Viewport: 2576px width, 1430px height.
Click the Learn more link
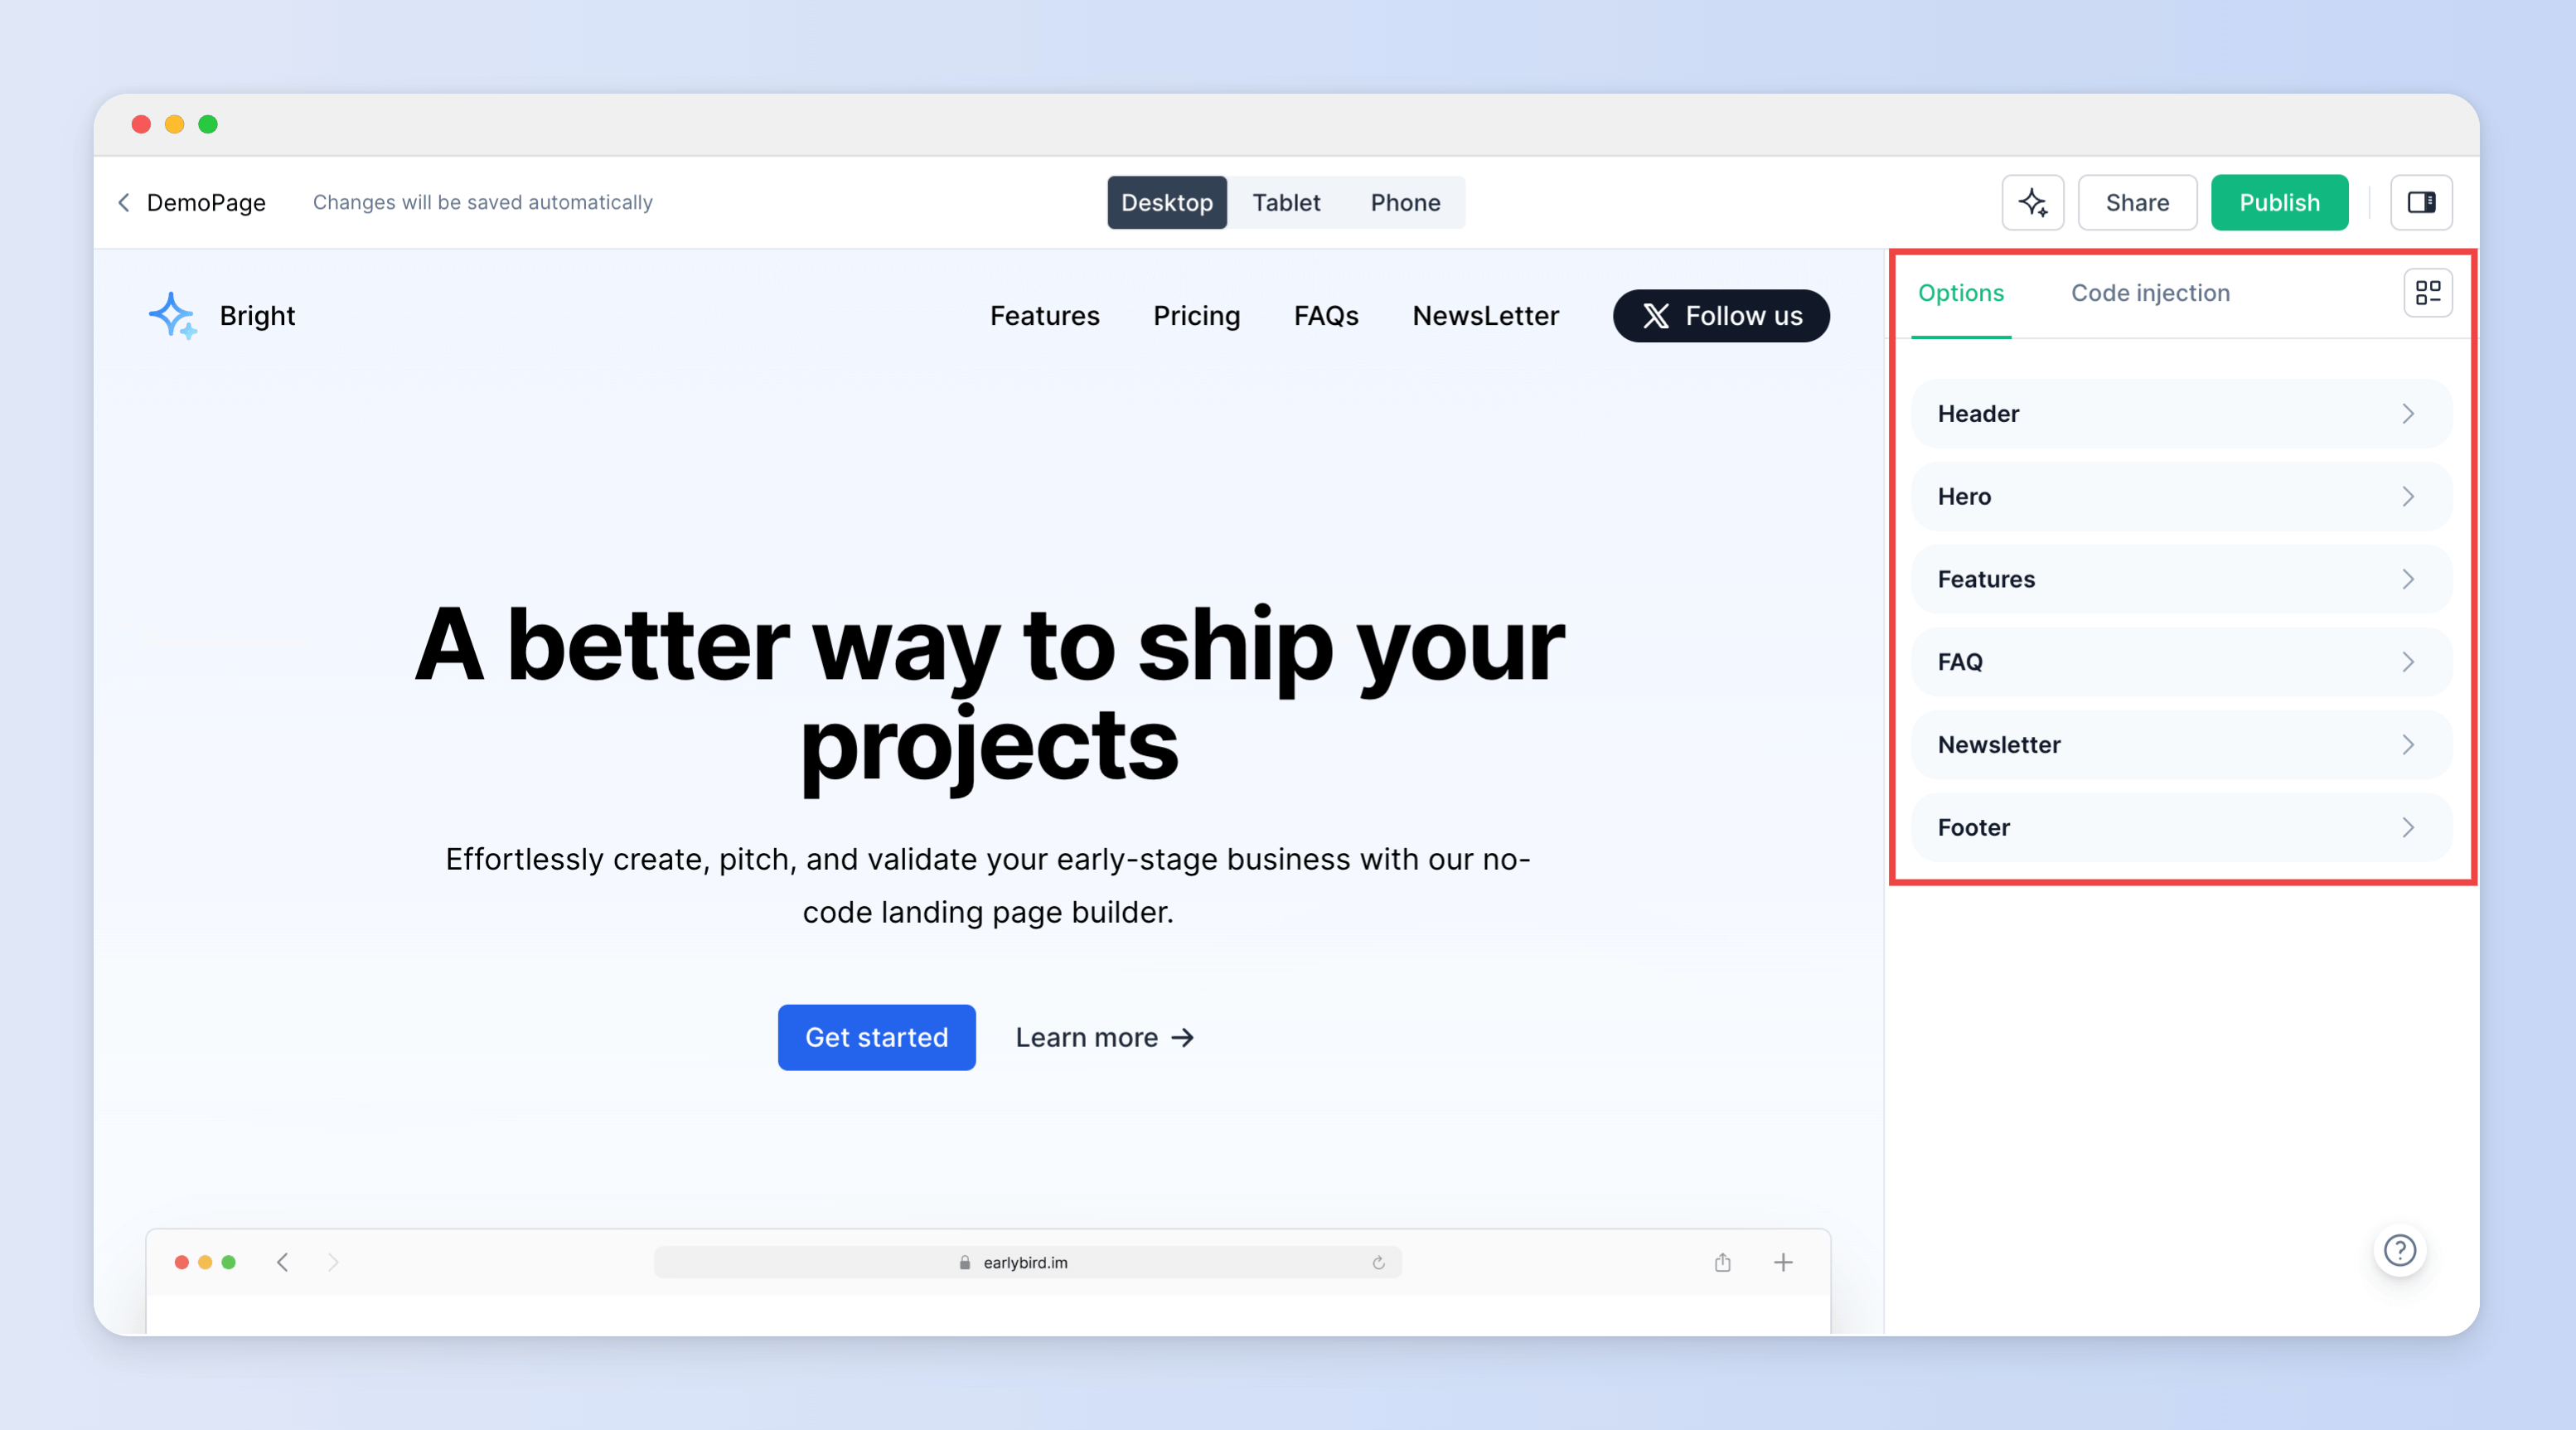point(1106,1037)
